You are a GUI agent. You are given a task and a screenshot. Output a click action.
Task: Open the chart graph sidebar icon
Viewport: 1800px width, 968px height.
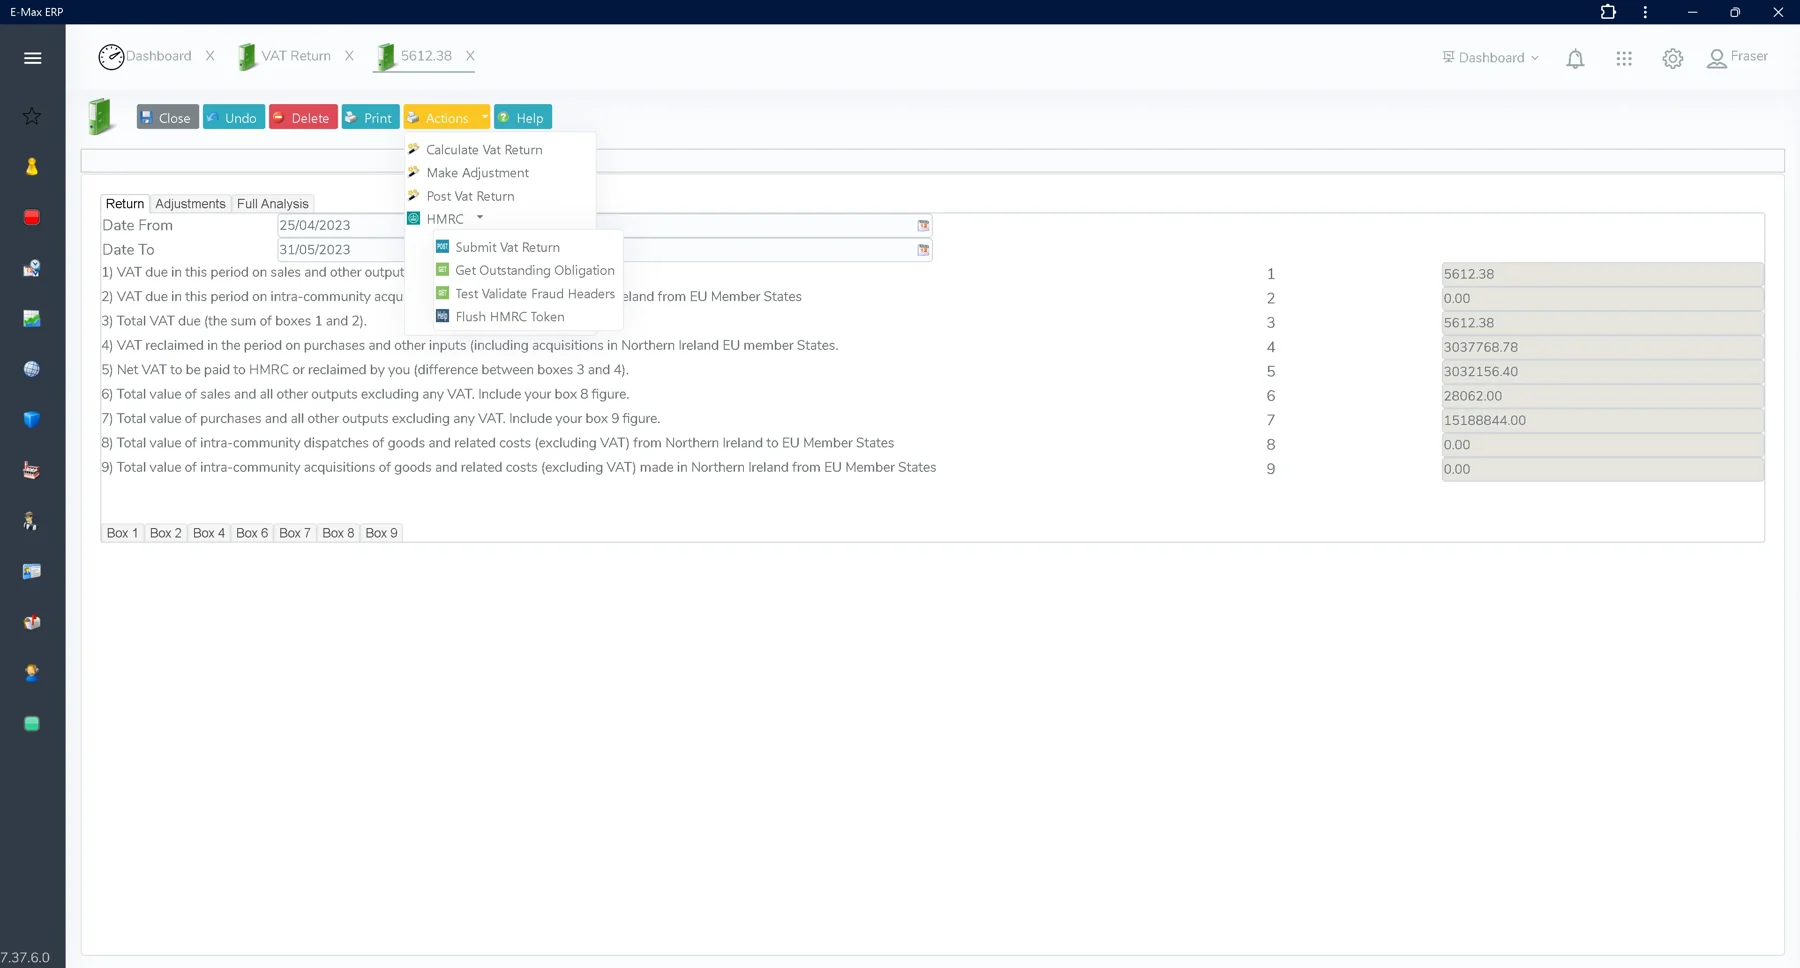[x=32, y=318]
